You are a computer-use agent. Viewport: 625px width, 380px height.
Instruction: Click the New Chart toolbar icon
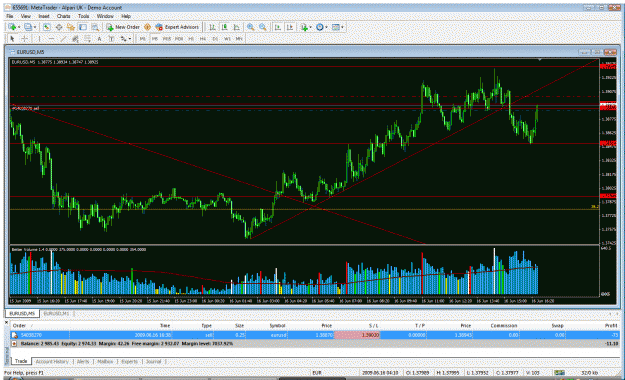coord(12,27)
